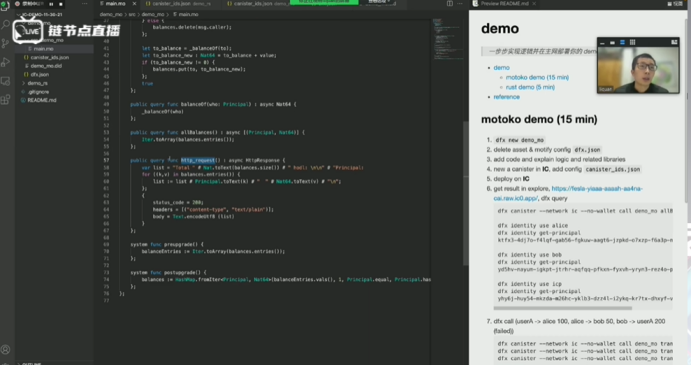Select gallery grid icon on webcam overlay
Viewport: 692px width, 365px height.
coord(632,42)
